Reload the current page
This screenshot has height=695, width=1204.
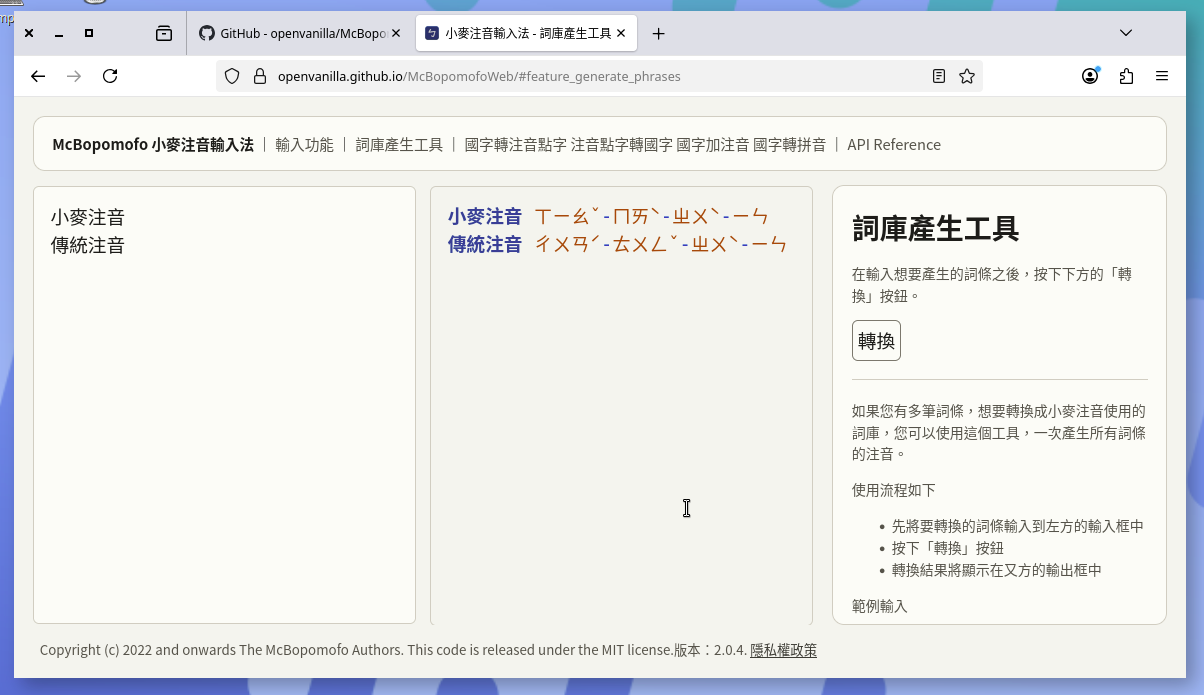pos(111,76)
